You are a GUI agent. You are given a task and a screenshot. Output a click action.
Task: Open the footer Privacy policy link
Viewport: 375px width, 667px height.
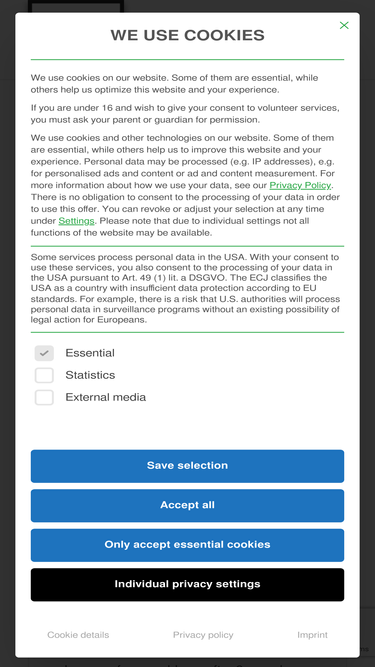coord(203,635)
